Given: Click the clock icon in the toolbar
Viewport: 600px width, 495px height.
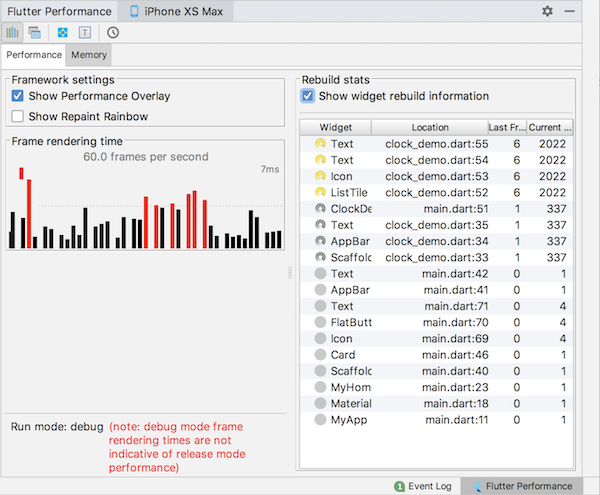Looking at the screenshot, I should tap(113, 32).
